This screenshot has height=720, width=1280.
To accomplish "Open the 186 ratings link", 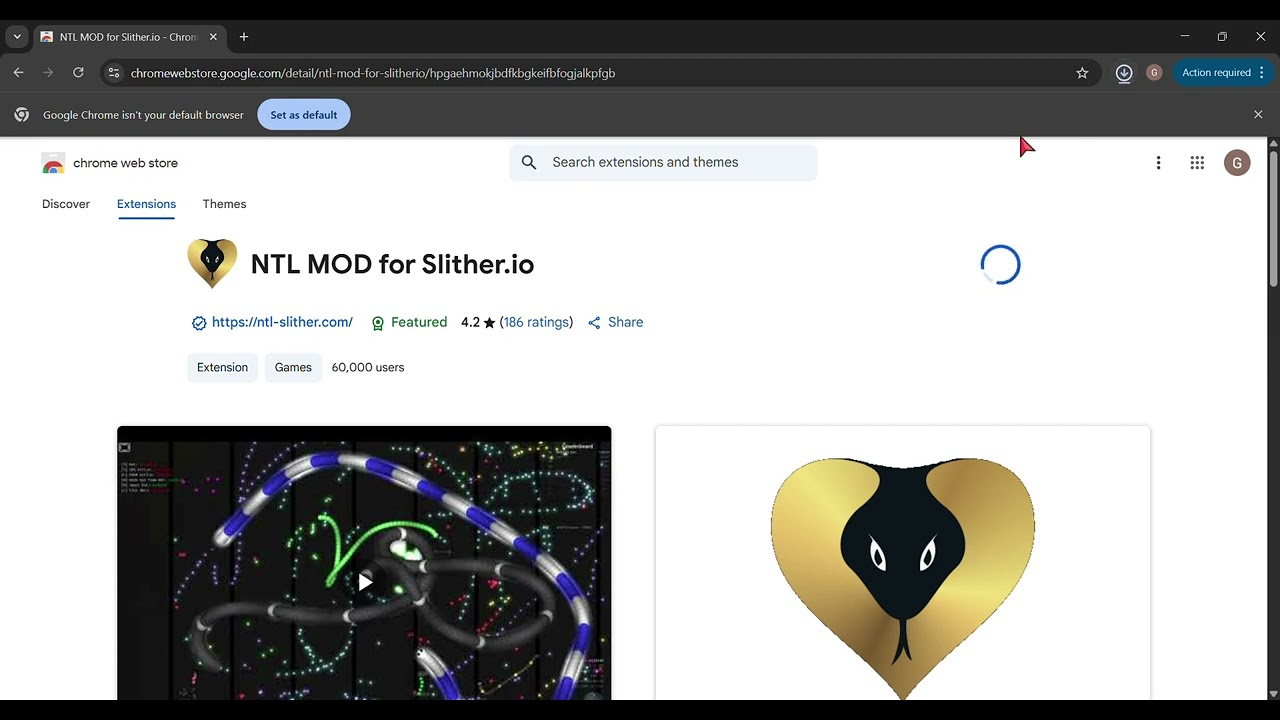I will [x=536, y=322].
